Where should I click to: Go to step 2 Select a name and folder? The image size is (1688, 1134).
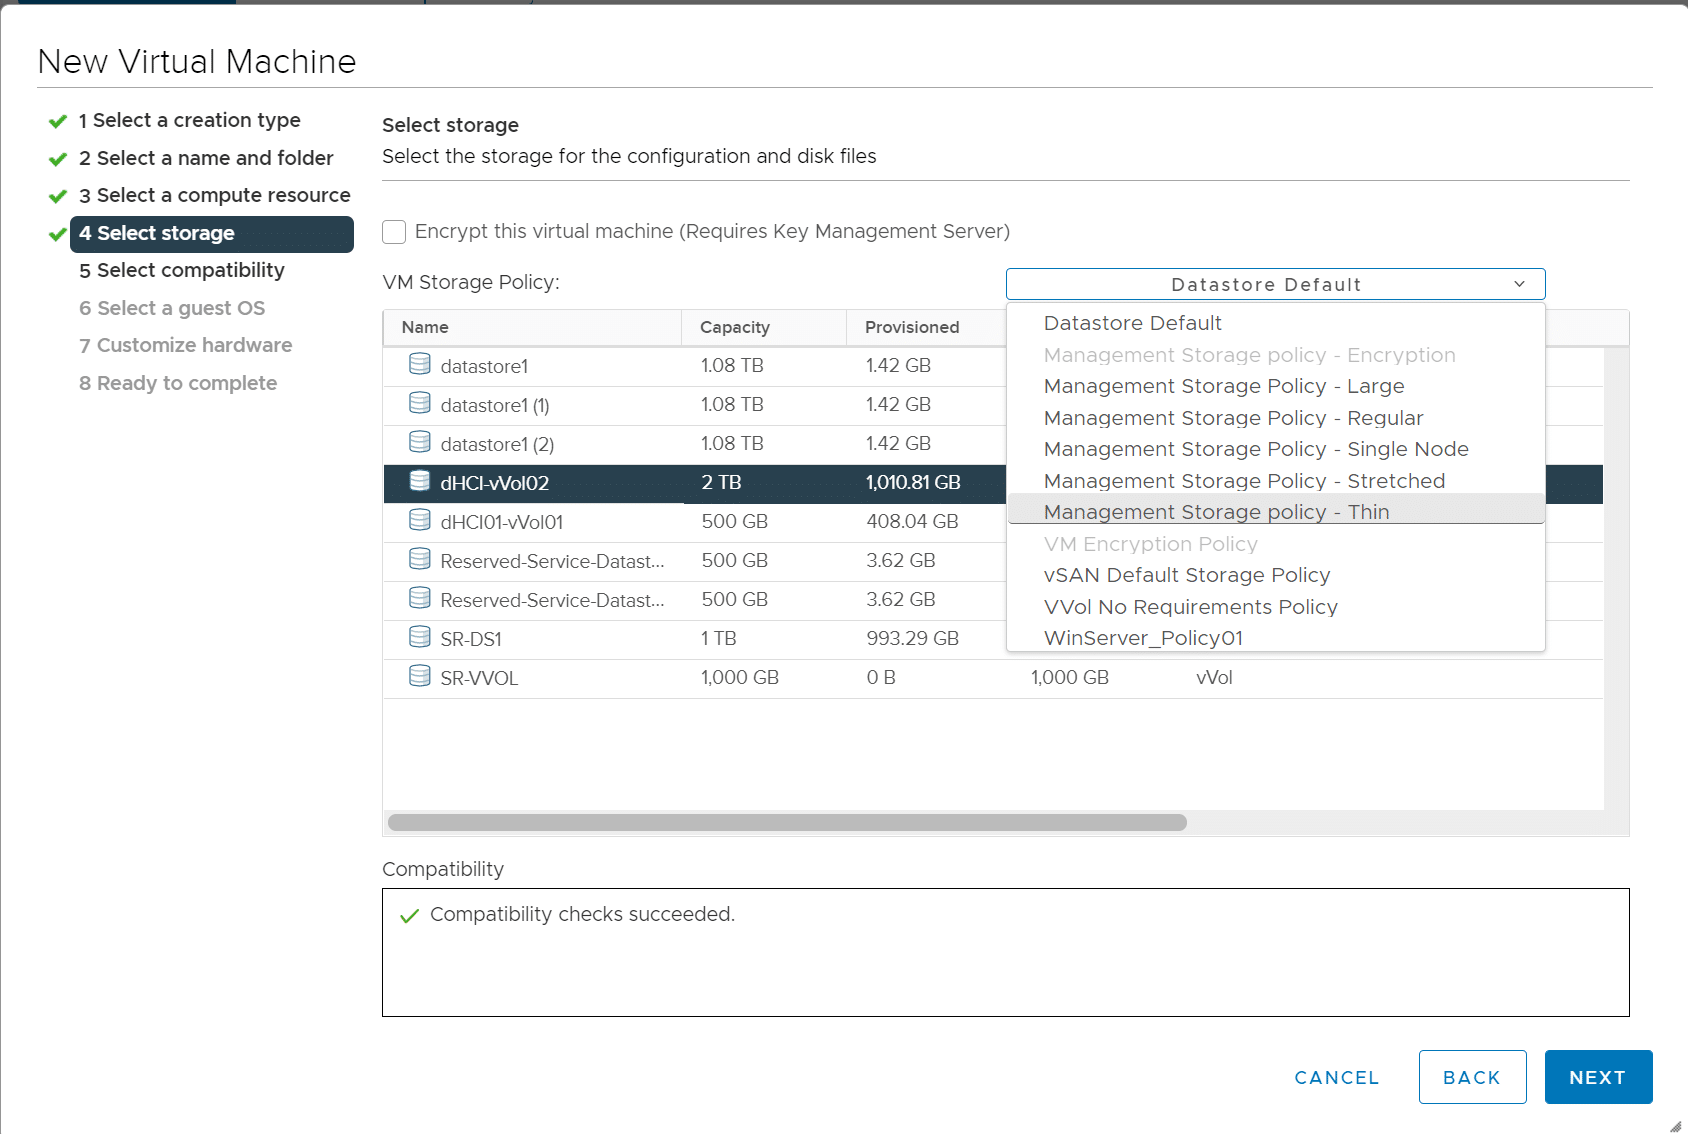click(x=206, y=158)
